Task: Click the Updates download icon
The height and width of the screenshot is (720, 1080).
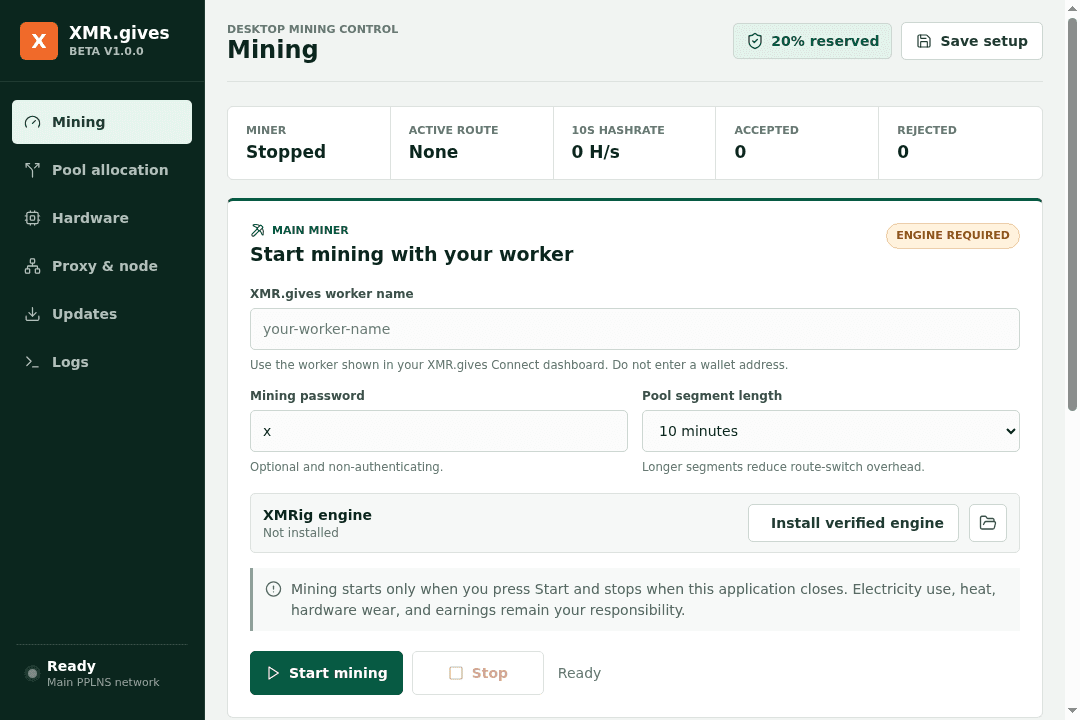Action: coord(32,314)
